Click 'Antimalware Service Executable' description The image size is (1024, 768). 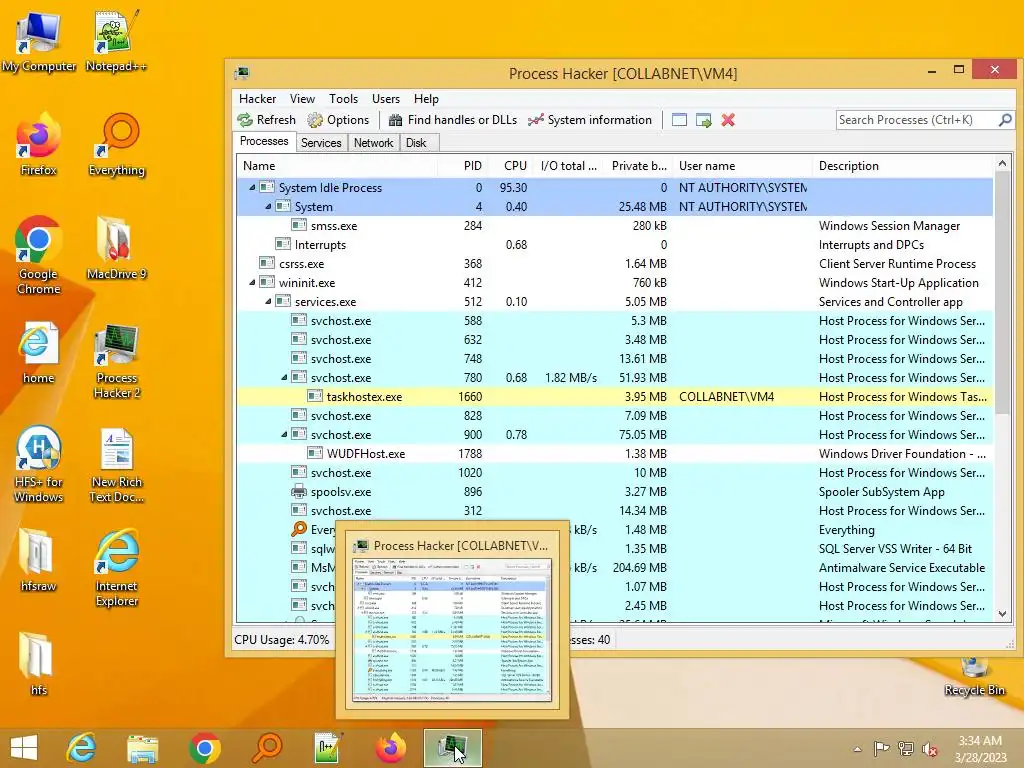(x=902, y=568)
